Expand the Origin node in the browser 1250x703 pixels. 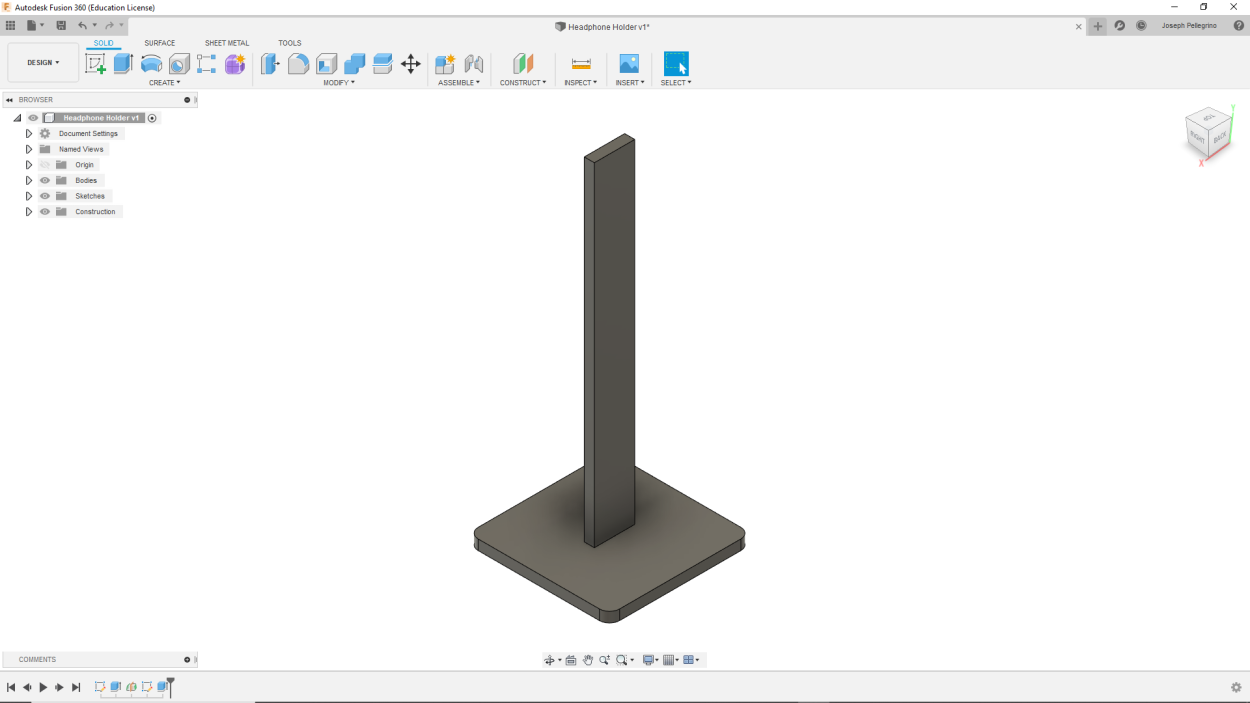tap(29, 164)
